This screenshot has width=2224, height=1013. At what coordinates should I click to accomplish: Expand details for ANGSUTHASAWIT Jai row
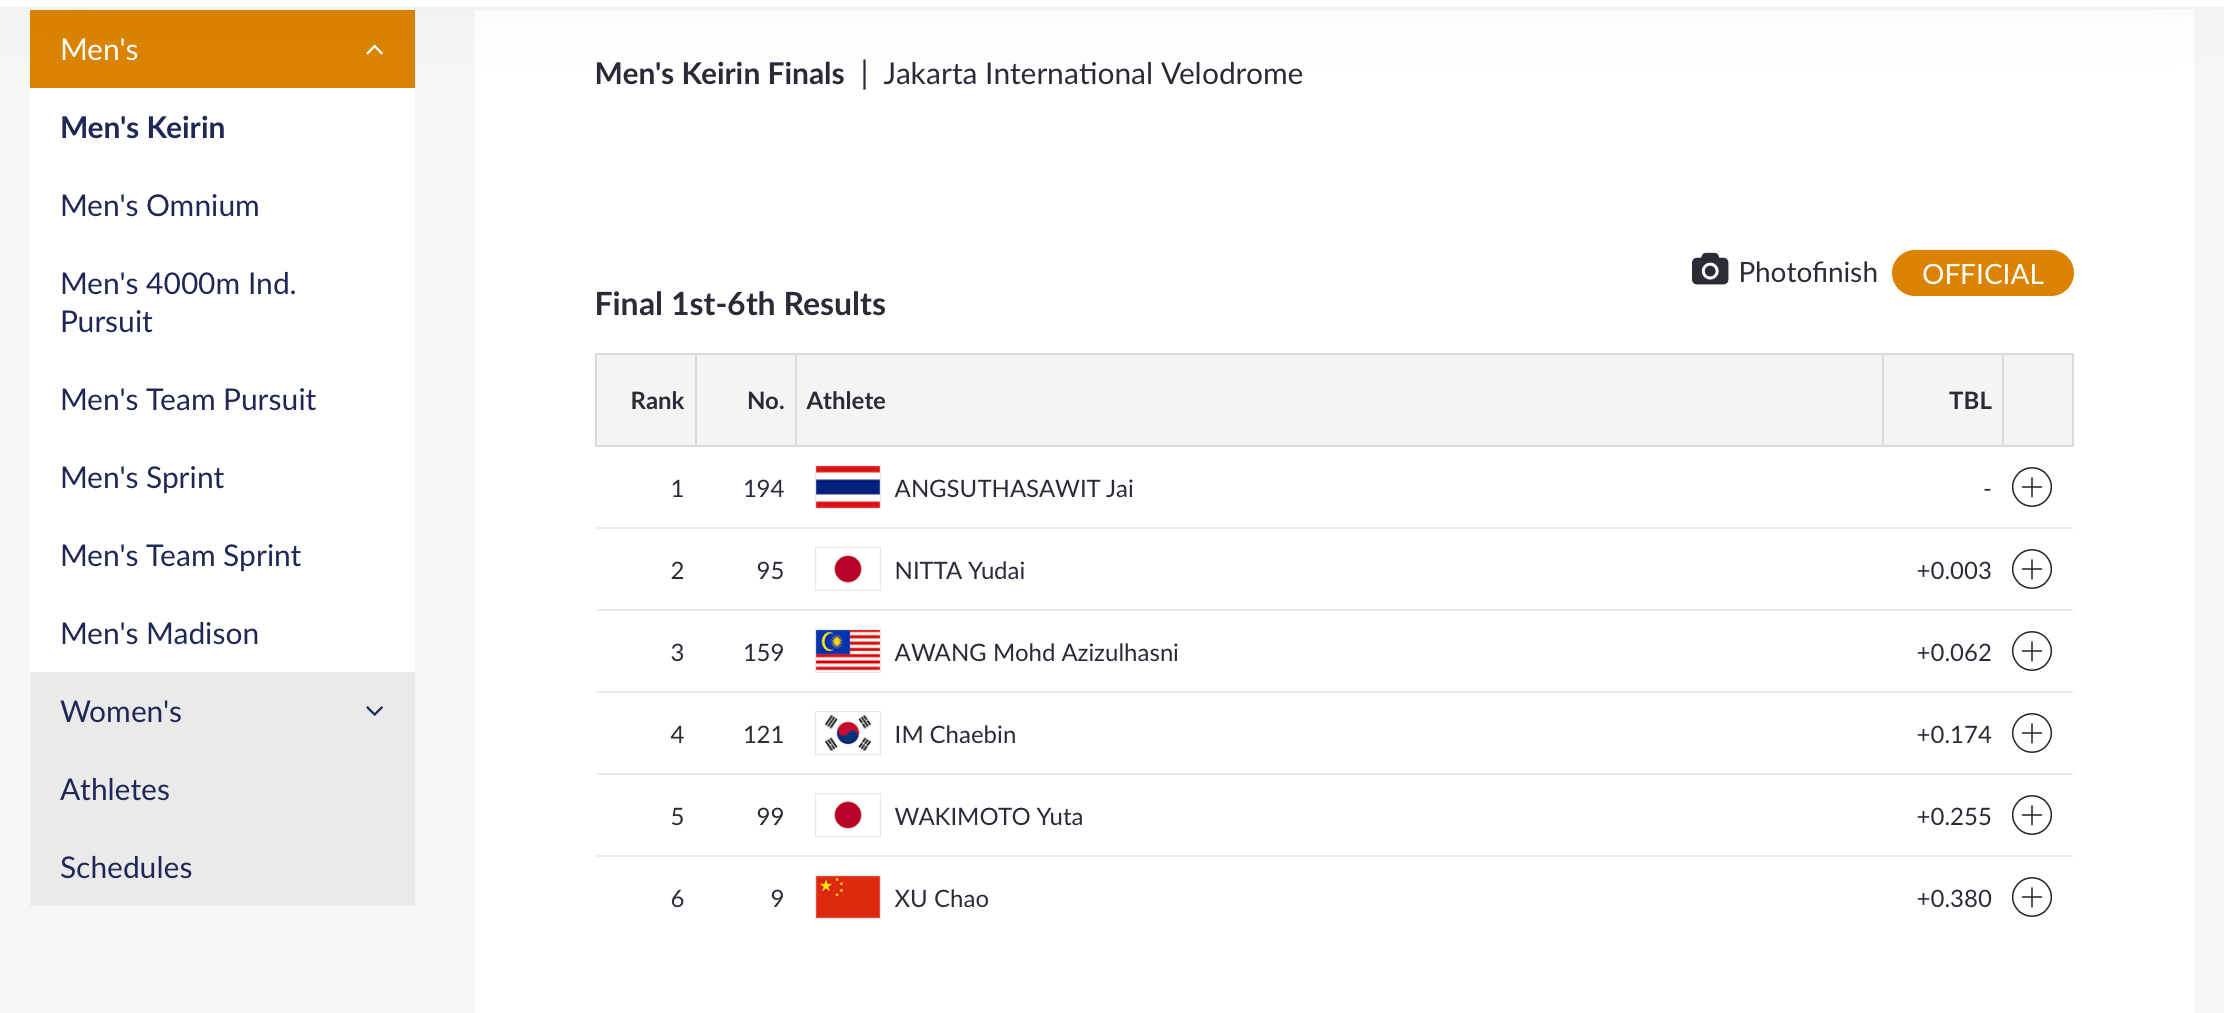[x=2031, y=487]
